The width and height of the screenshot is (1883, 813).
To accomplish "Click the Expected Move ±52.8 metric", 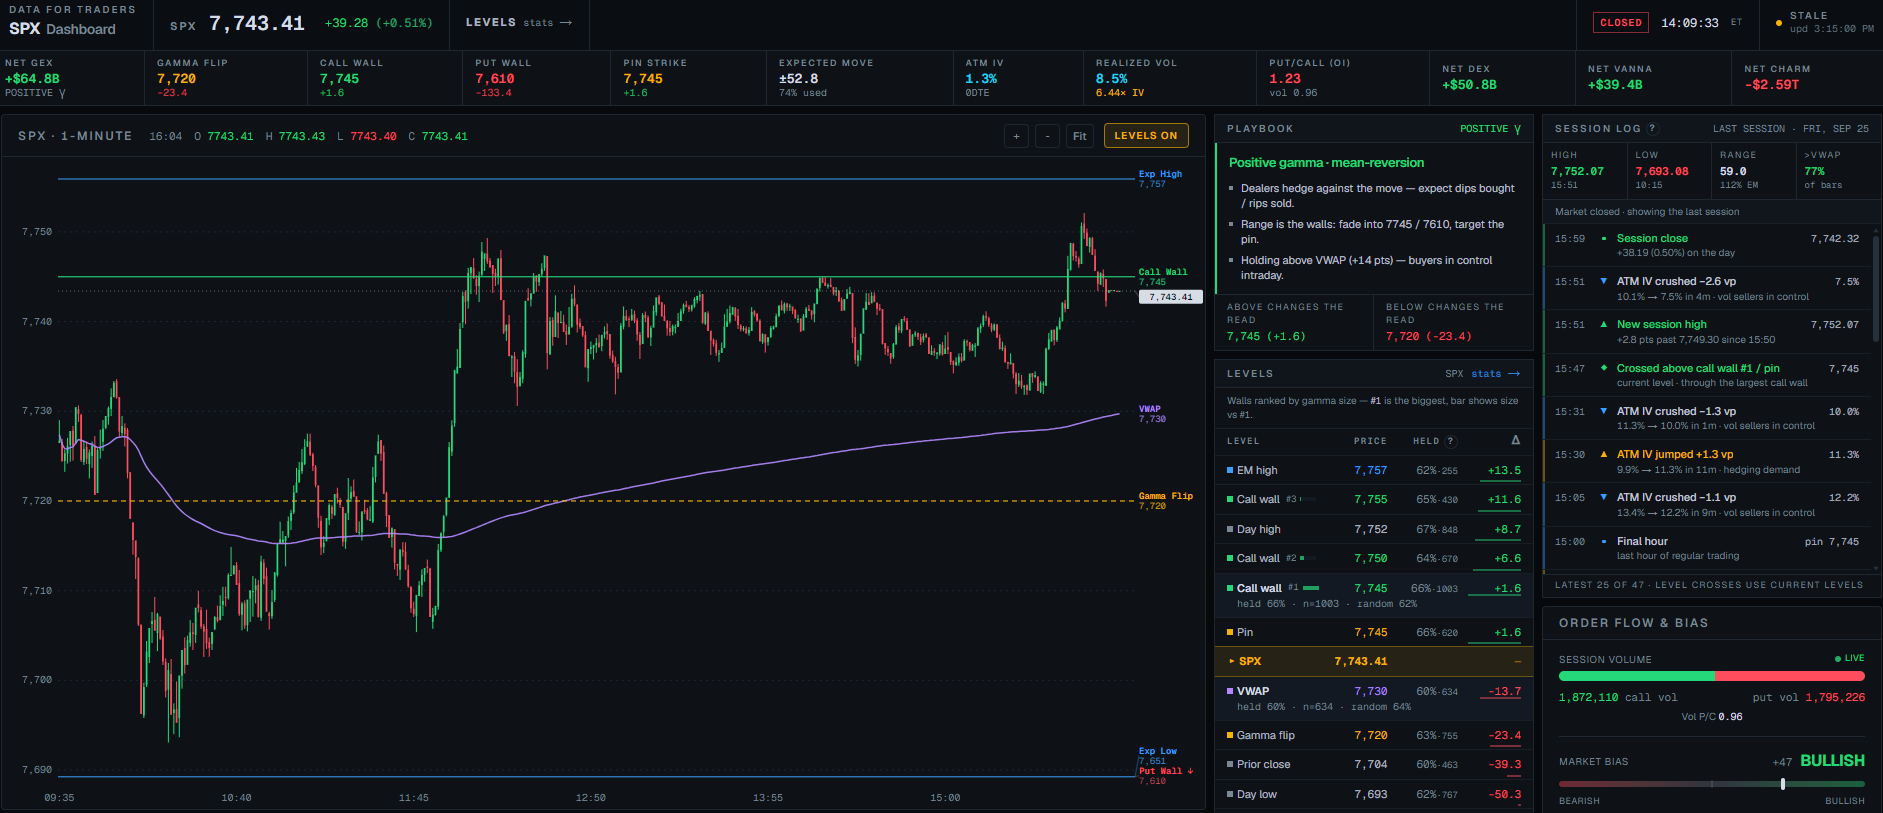I will tap(860, 78).
